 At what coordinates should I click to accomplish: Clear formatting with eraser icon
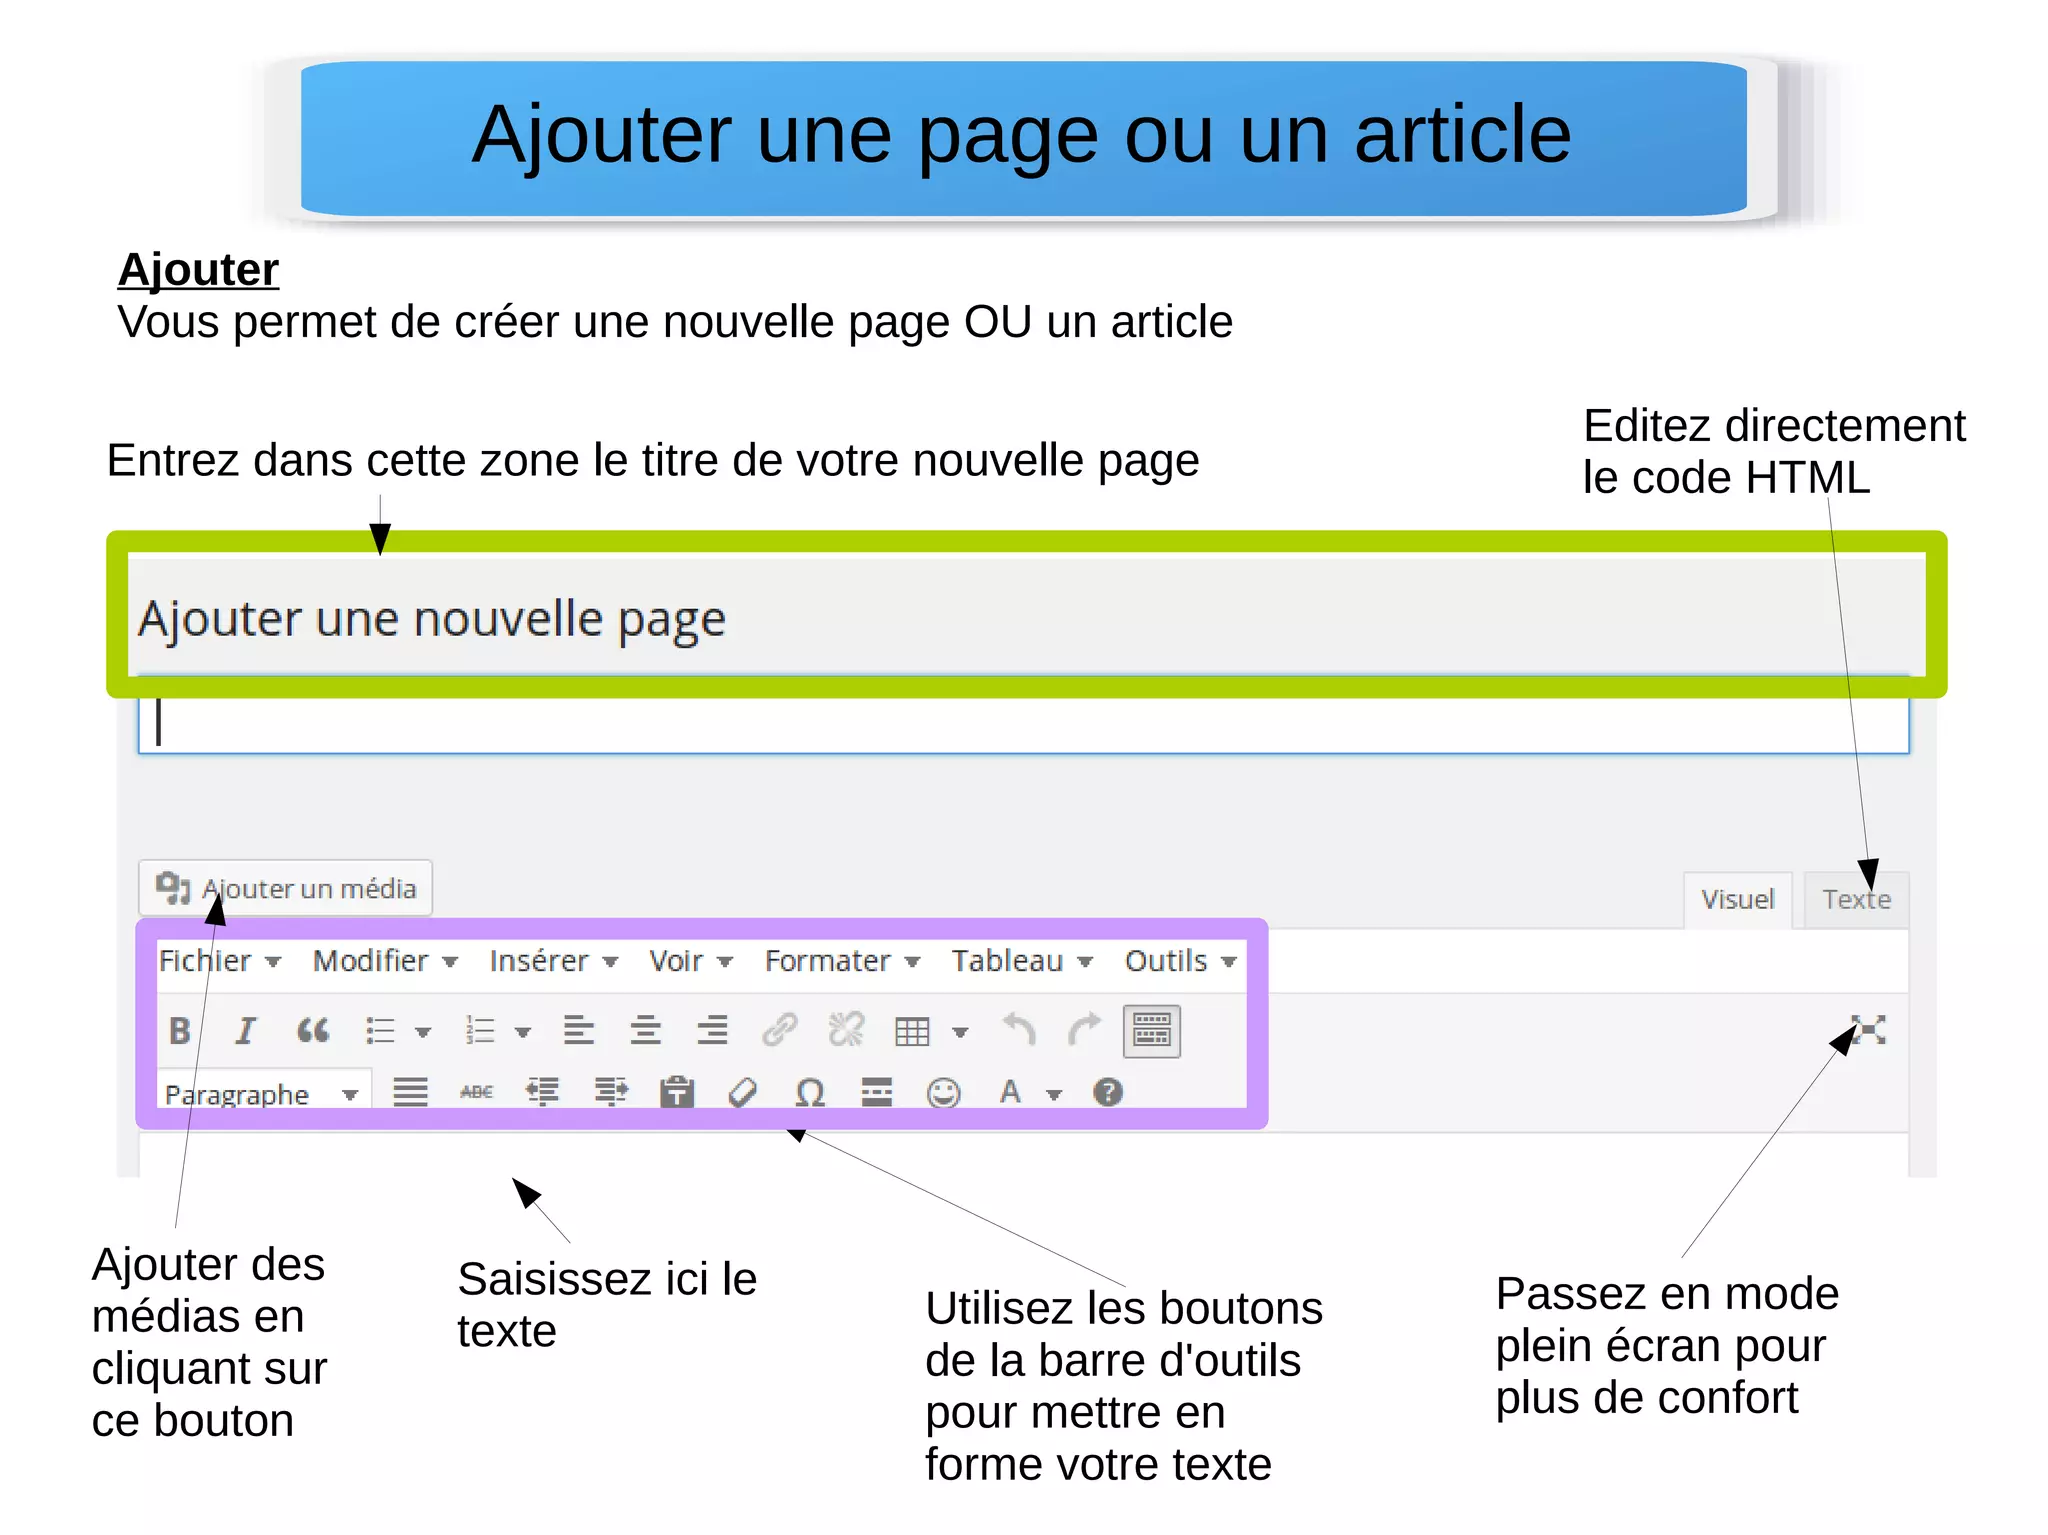pos(743,1093)
